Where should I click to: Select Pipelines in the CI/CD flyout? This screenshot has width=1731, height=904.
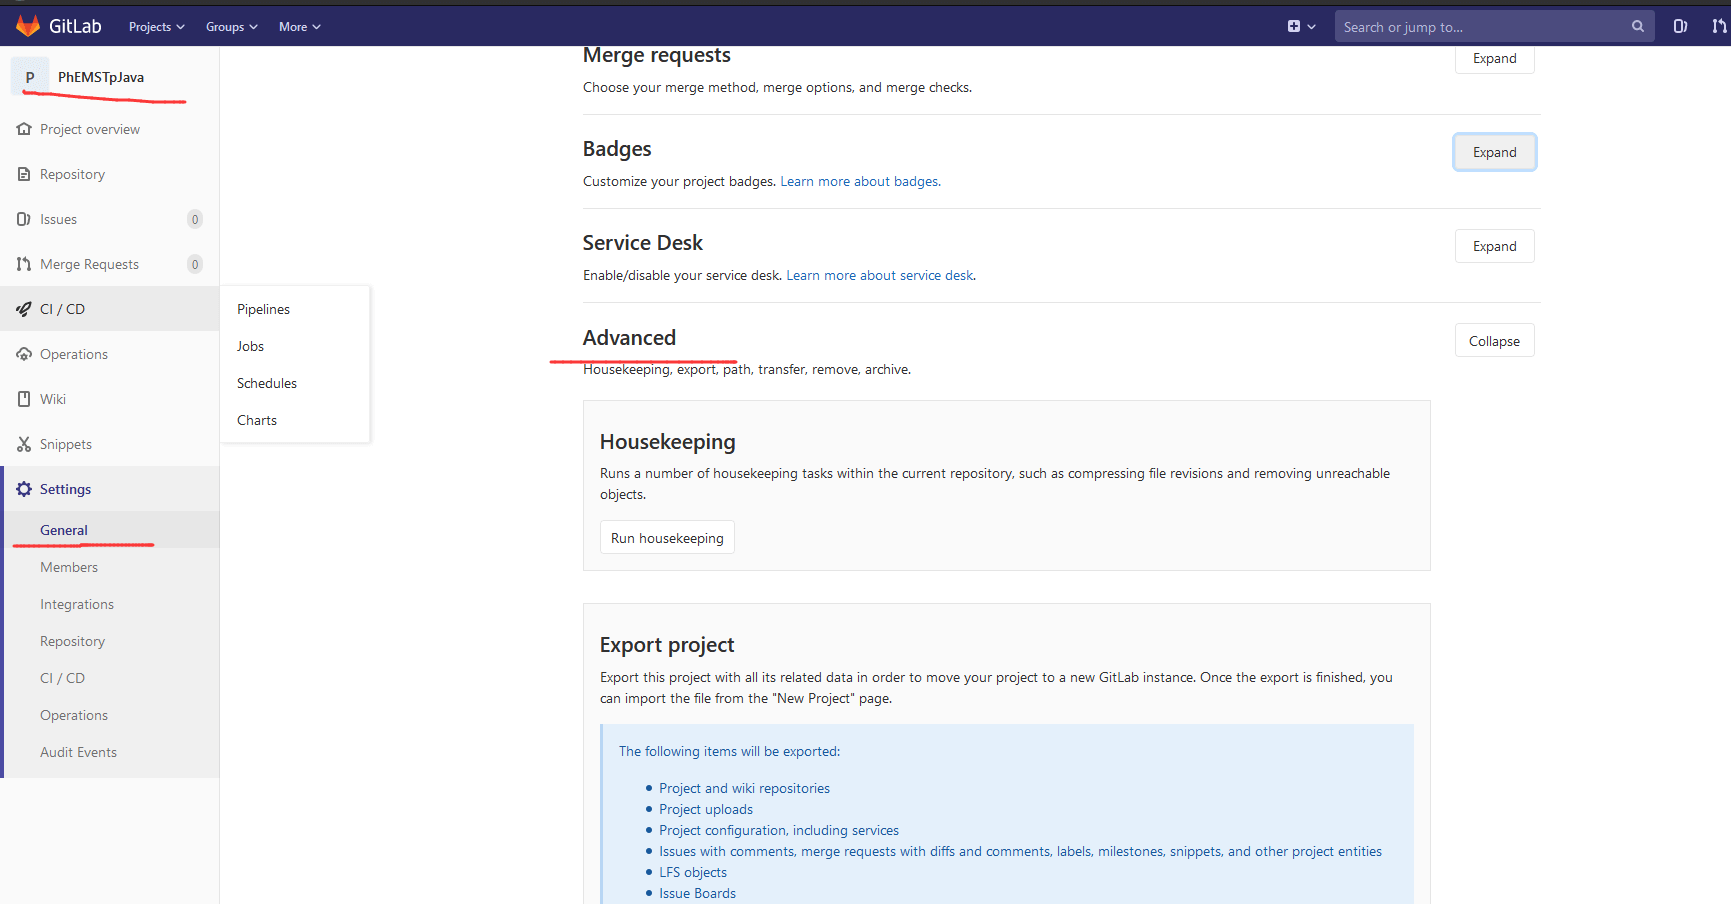(263, 309)
